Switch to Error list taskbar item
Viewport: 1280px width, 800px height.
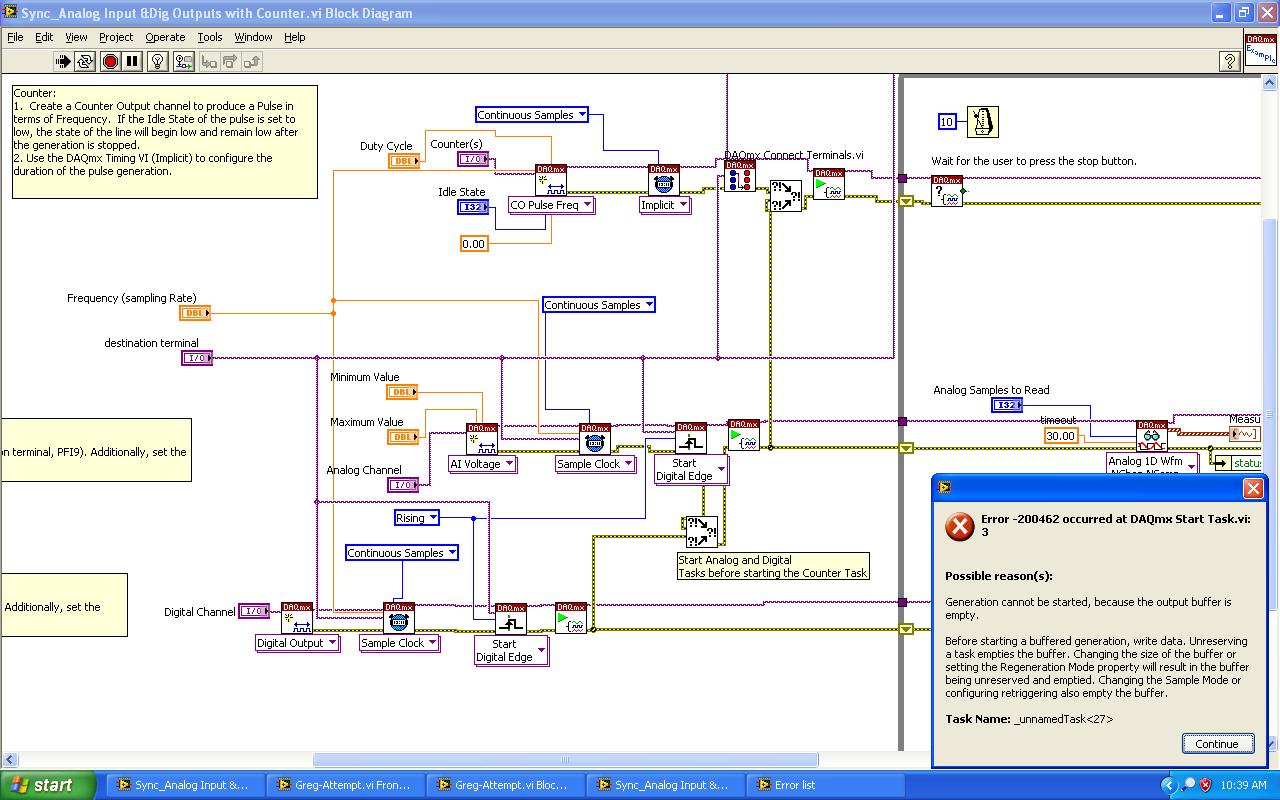pyautogui.click(x=825, y=785)
